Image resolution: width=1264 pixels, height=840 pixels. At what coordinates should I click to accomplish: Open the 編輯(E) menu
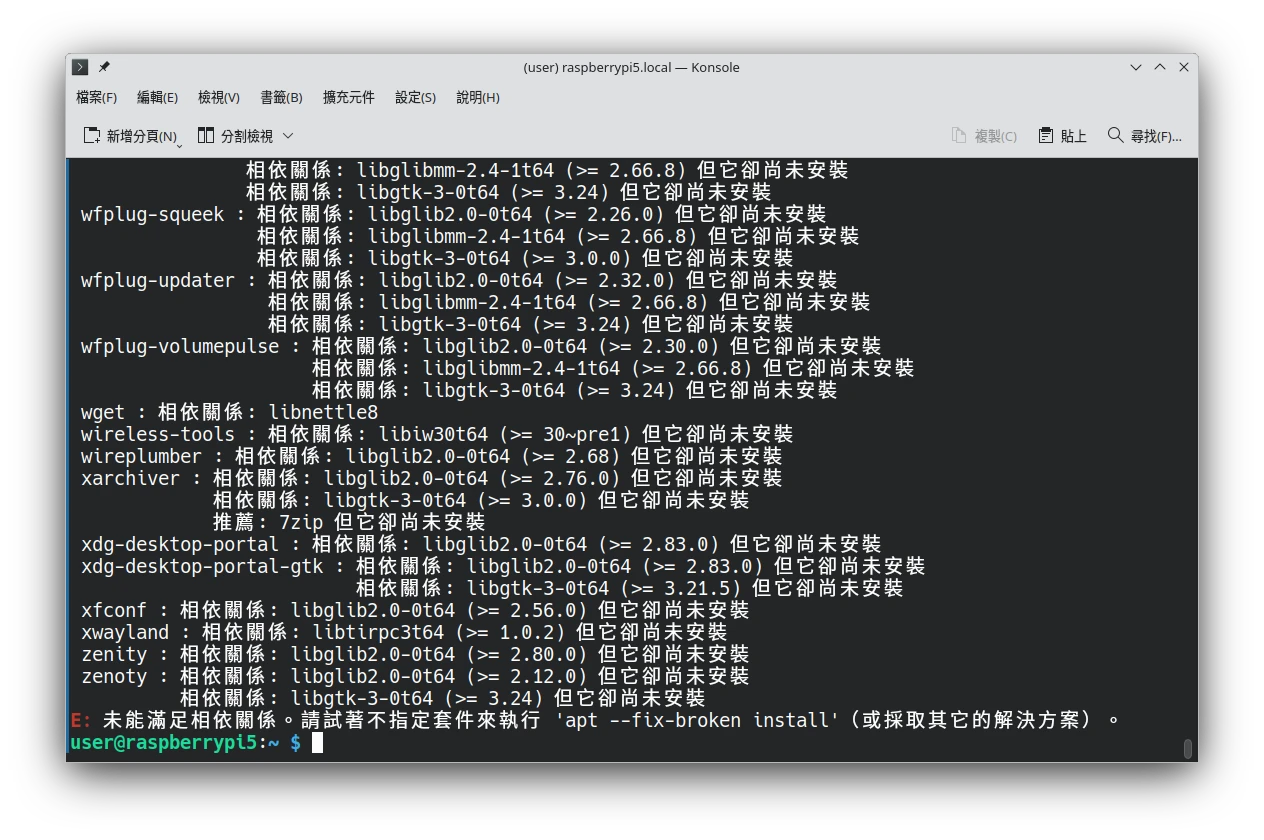click(x=157, y=98)
